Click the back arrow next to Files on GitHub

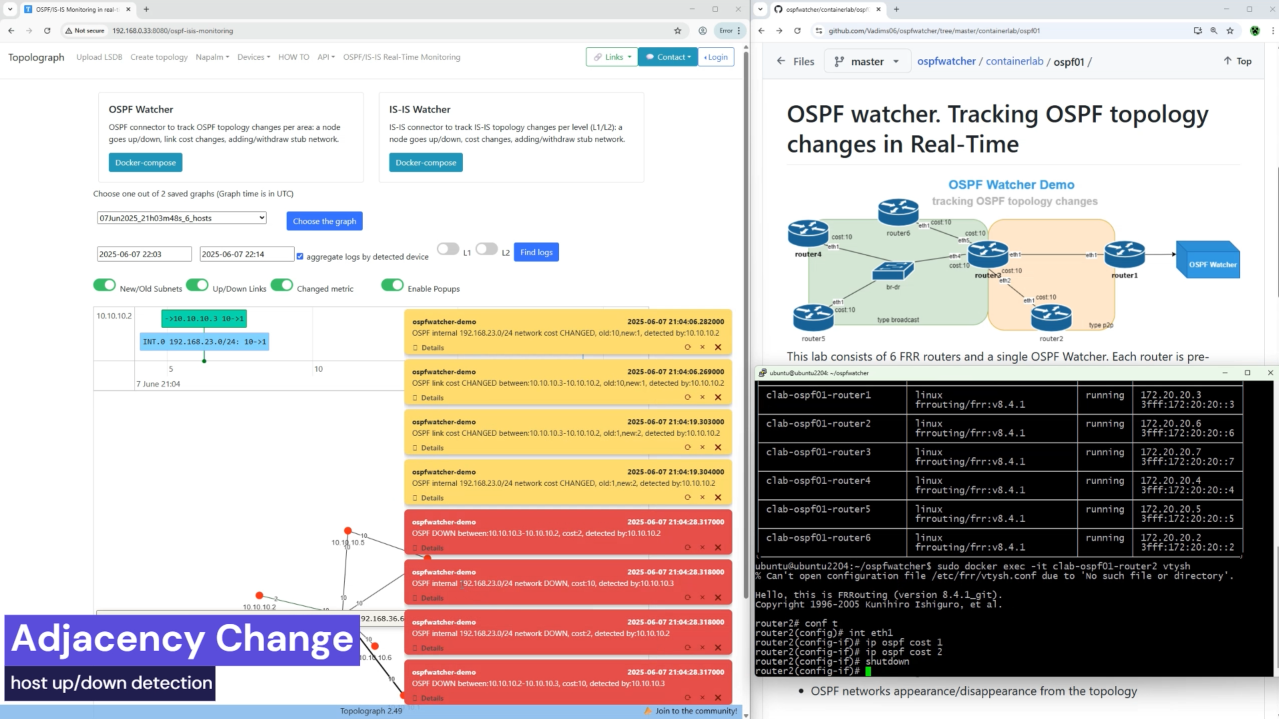782,61
